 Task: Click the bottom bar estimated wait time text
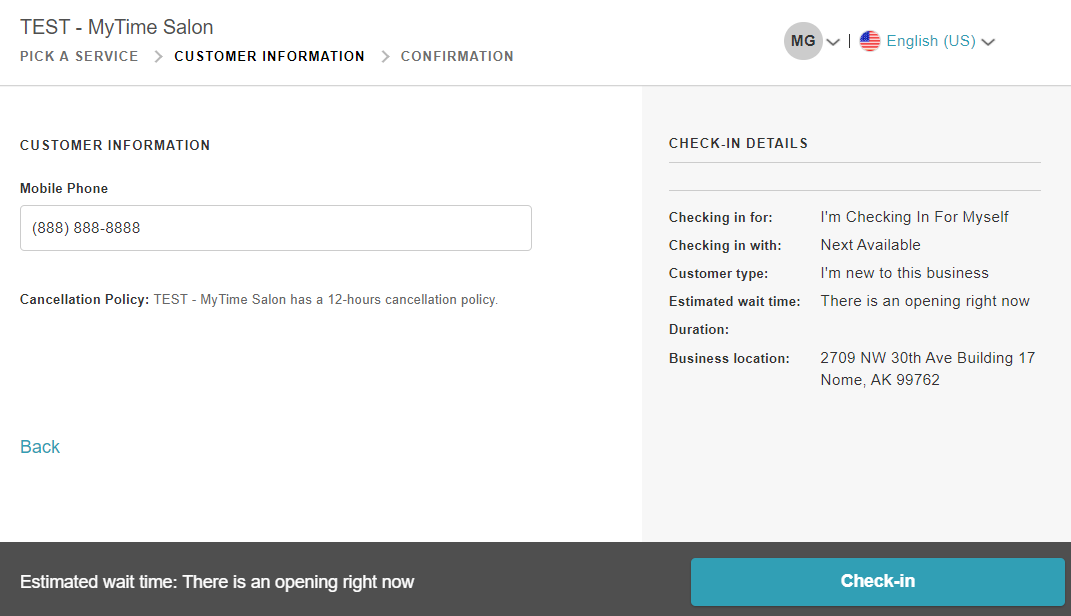pos(217,582)
